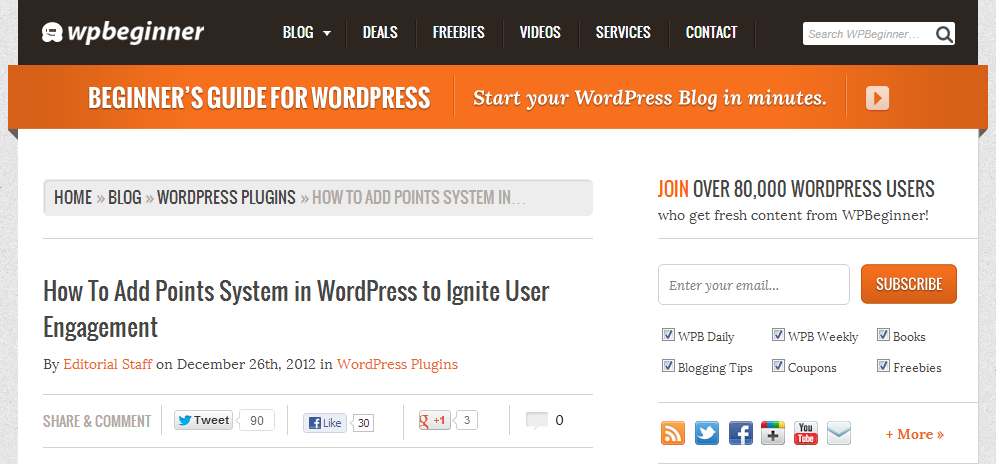Image resolution: width=996 pixels, height=464 pixels.
Task: Open the WordPress Plugins category link
Action: [x=397, y=364]
